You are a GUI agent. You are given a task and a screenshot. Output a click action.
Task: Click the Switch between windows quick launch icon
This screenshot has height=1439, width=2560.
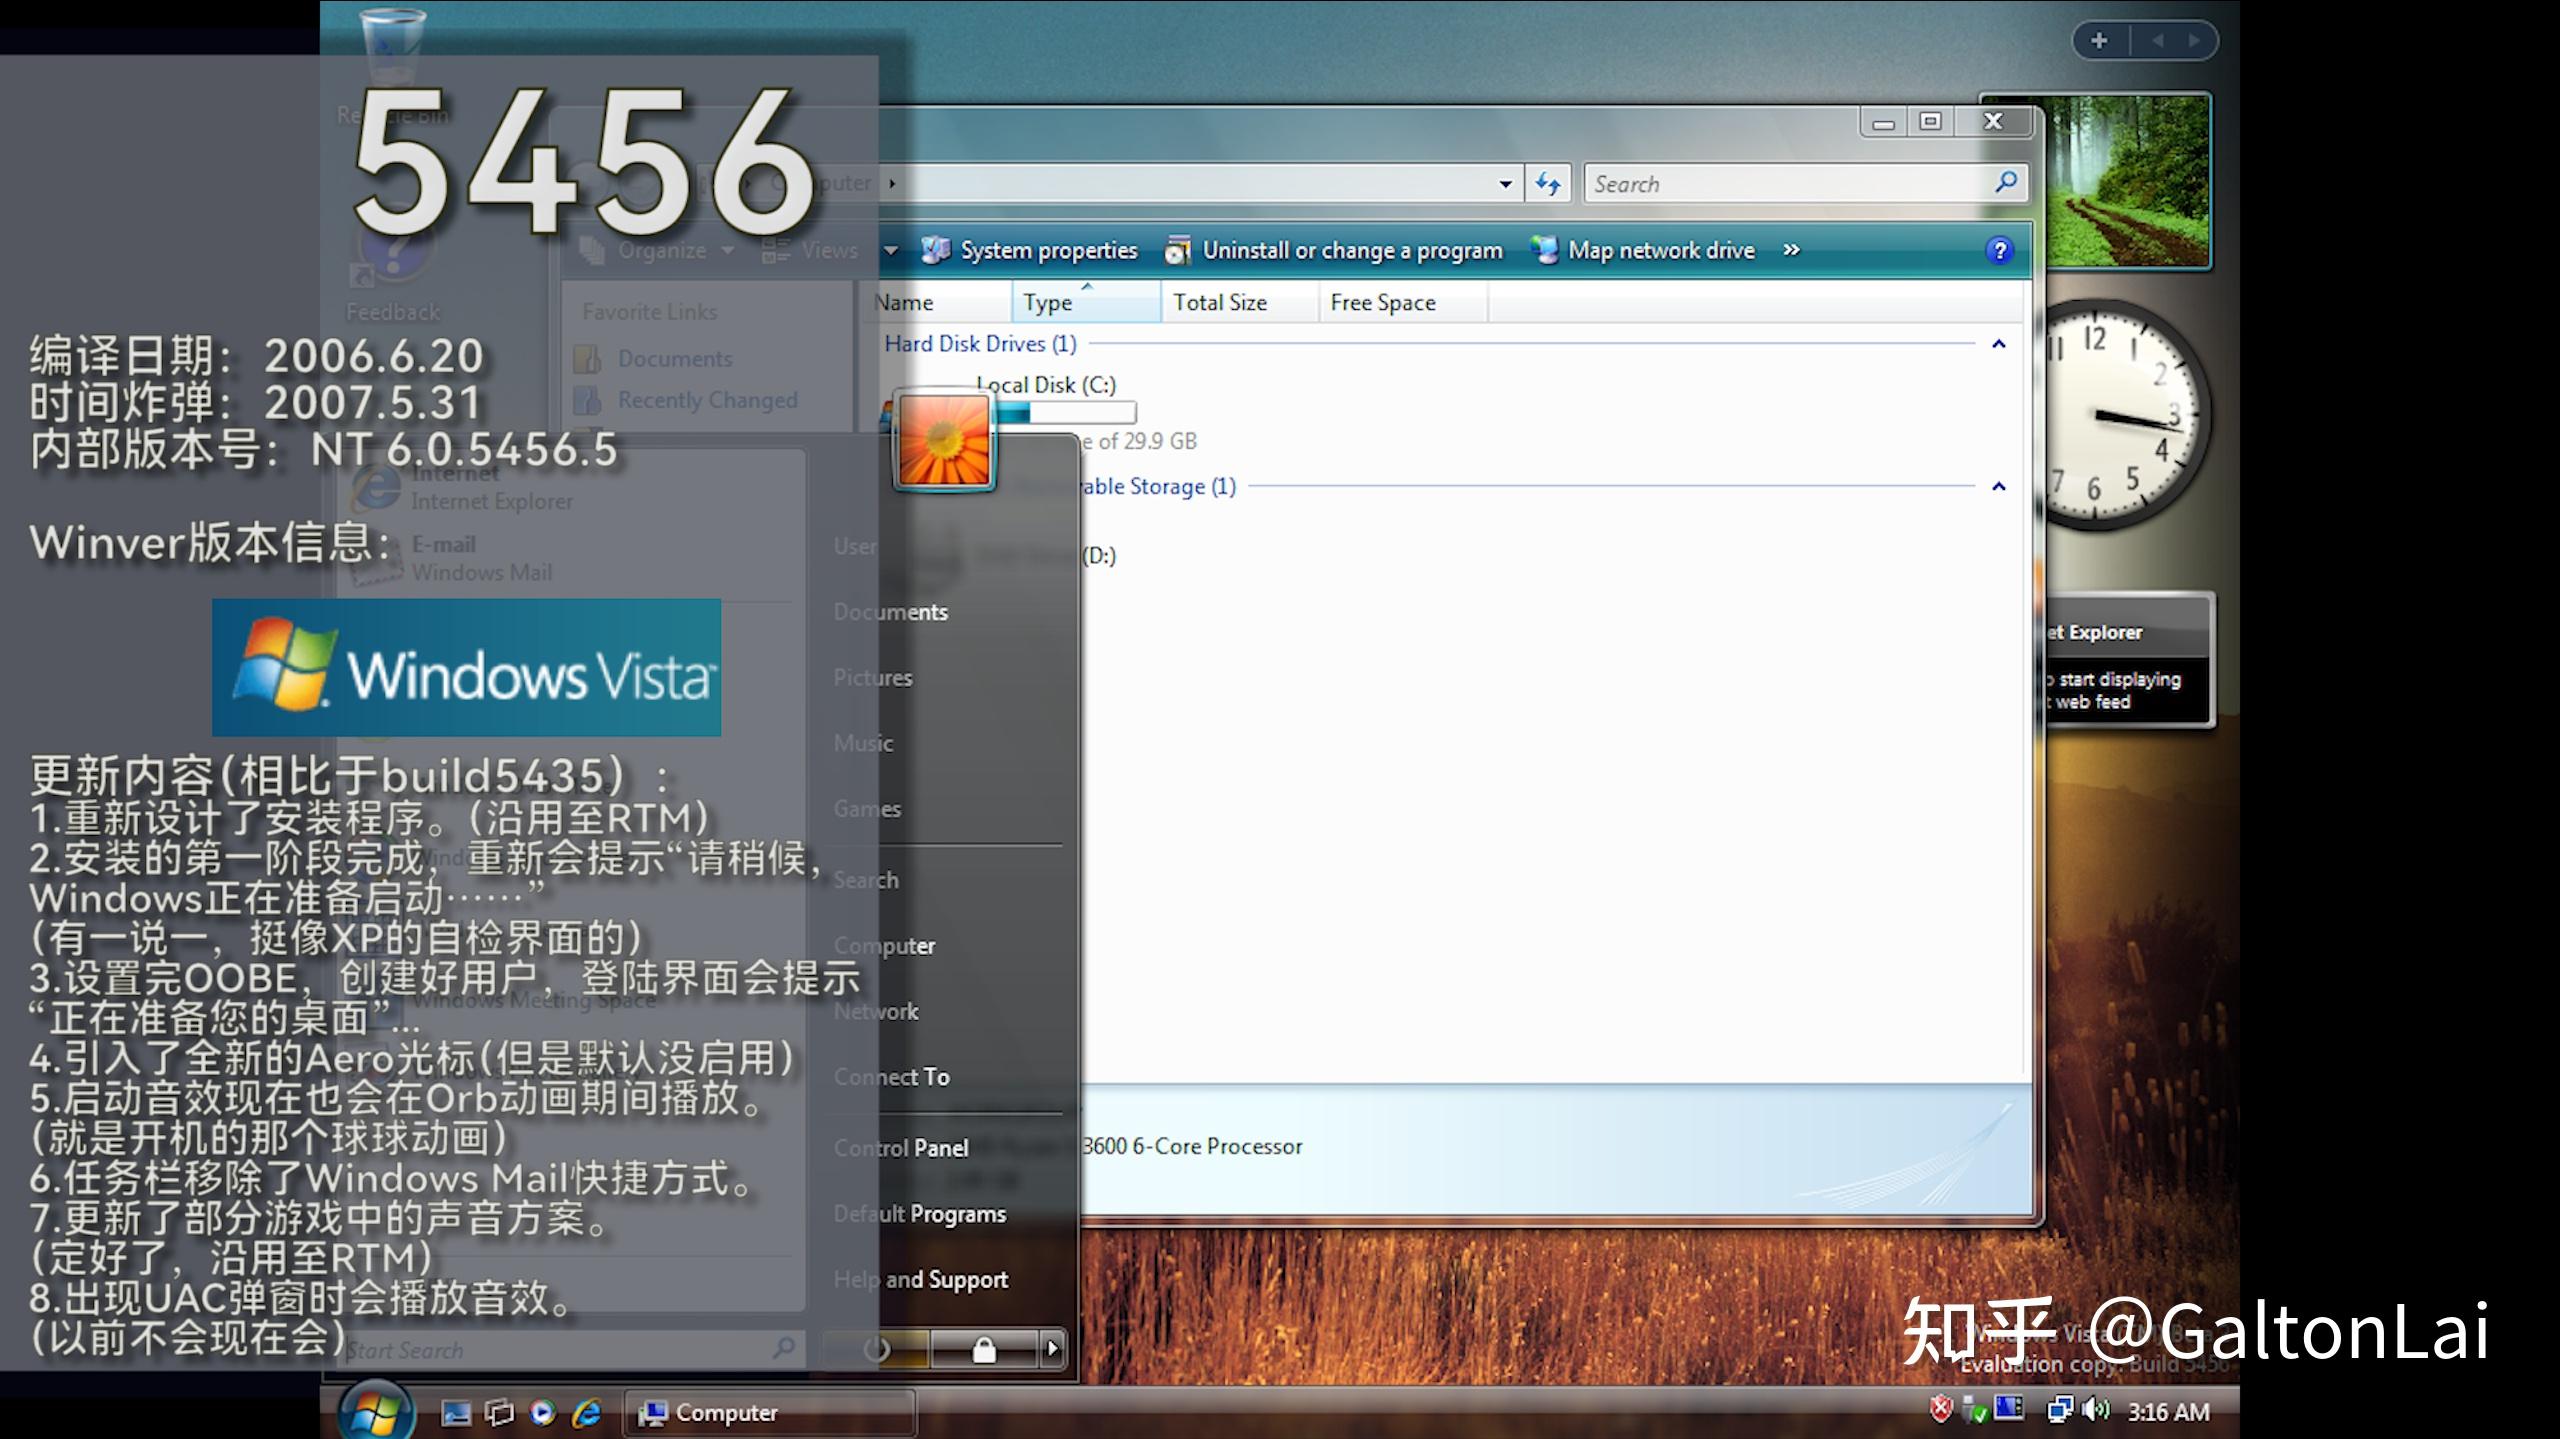(x=499, y=1412)
